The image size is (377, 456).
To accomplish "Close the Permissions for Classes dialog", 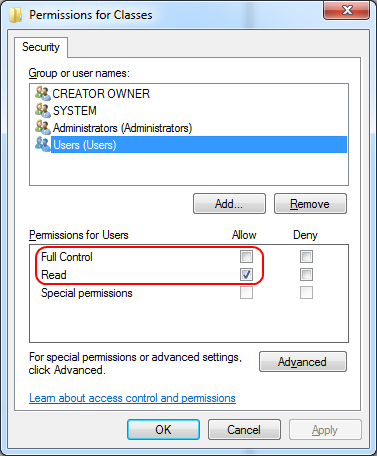I will 347,10.
